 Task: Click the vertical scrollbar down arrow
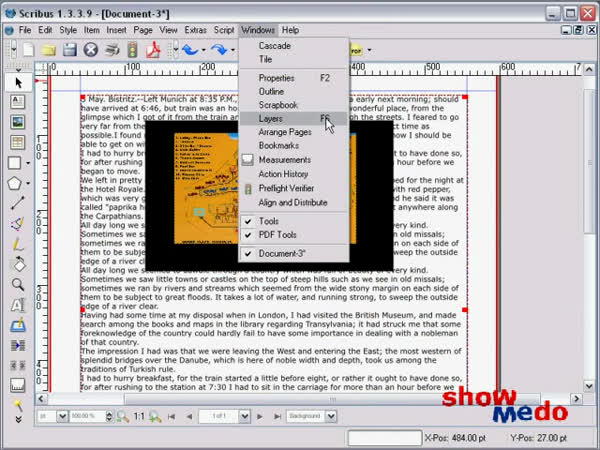(x=589, y=385)
